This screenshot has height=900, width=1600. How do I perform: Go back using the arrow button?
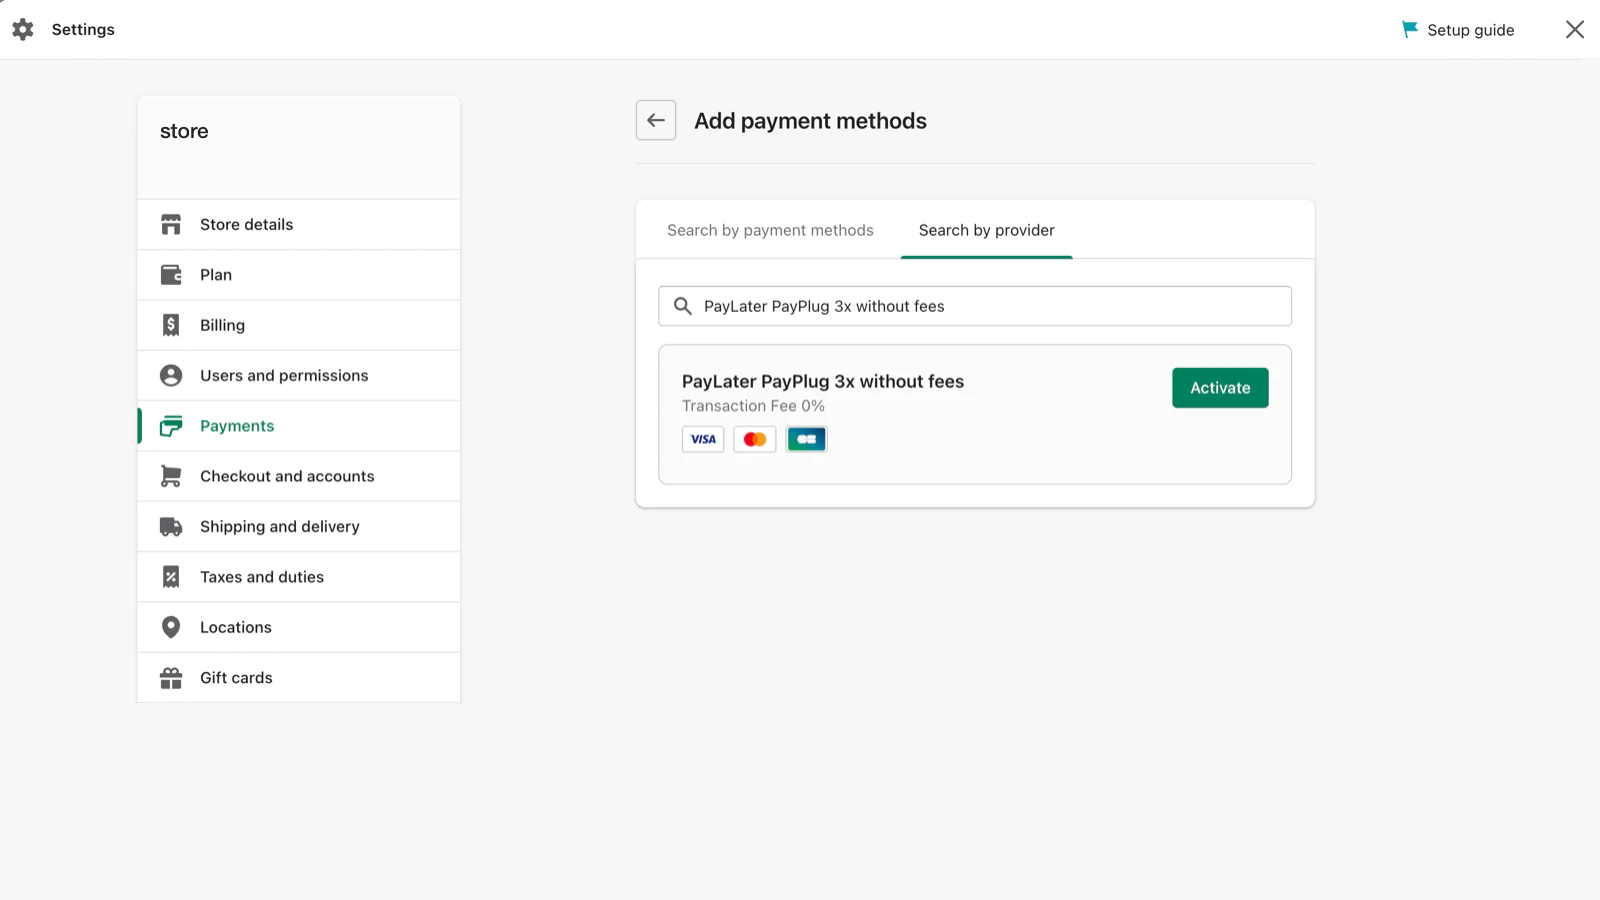point(656,120)
